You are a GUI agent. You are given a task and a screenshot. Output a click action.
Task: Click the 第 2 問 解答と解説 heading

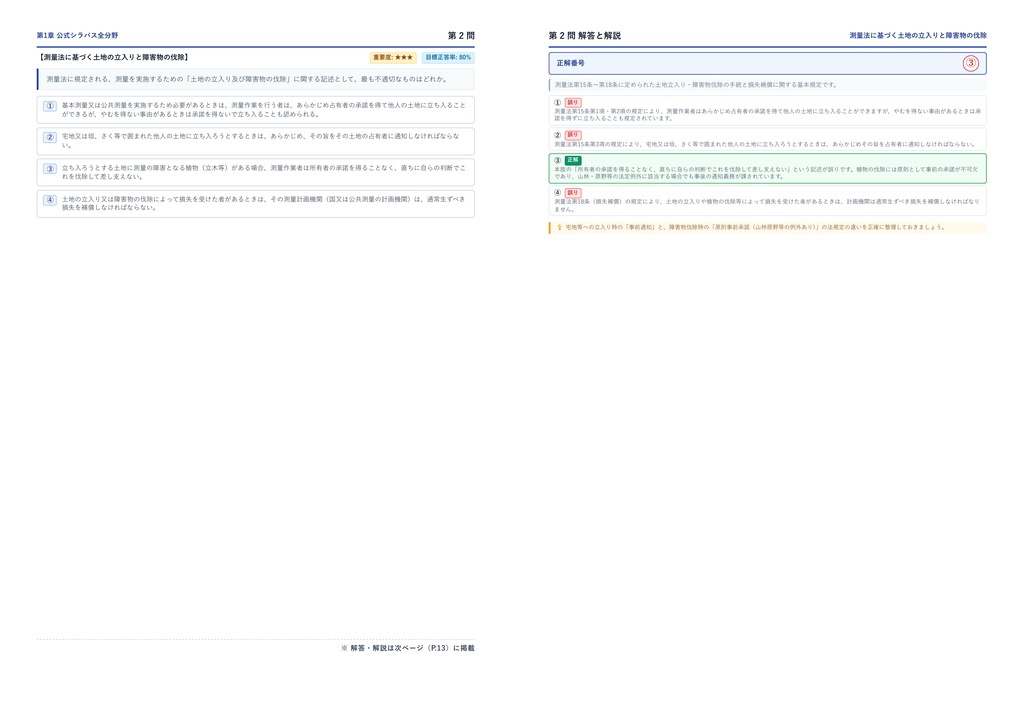[x=584, y=35]
